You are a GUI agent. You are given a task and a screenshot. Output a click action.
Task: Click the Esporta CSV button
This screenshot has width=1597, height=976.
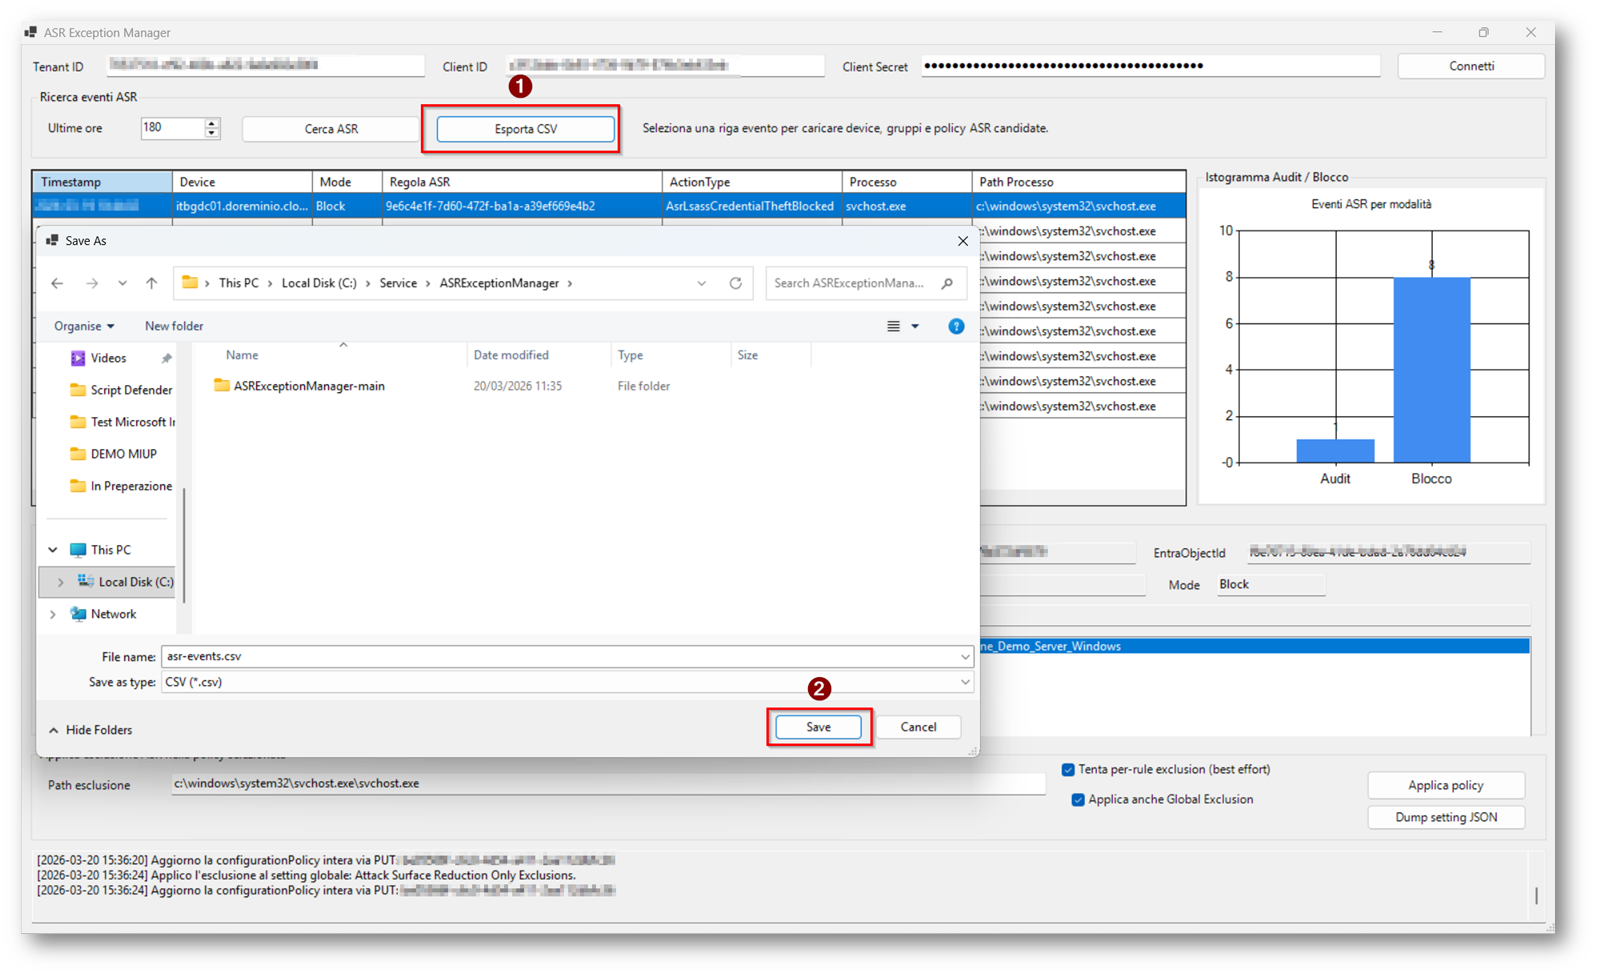click(x=525, y=129)
